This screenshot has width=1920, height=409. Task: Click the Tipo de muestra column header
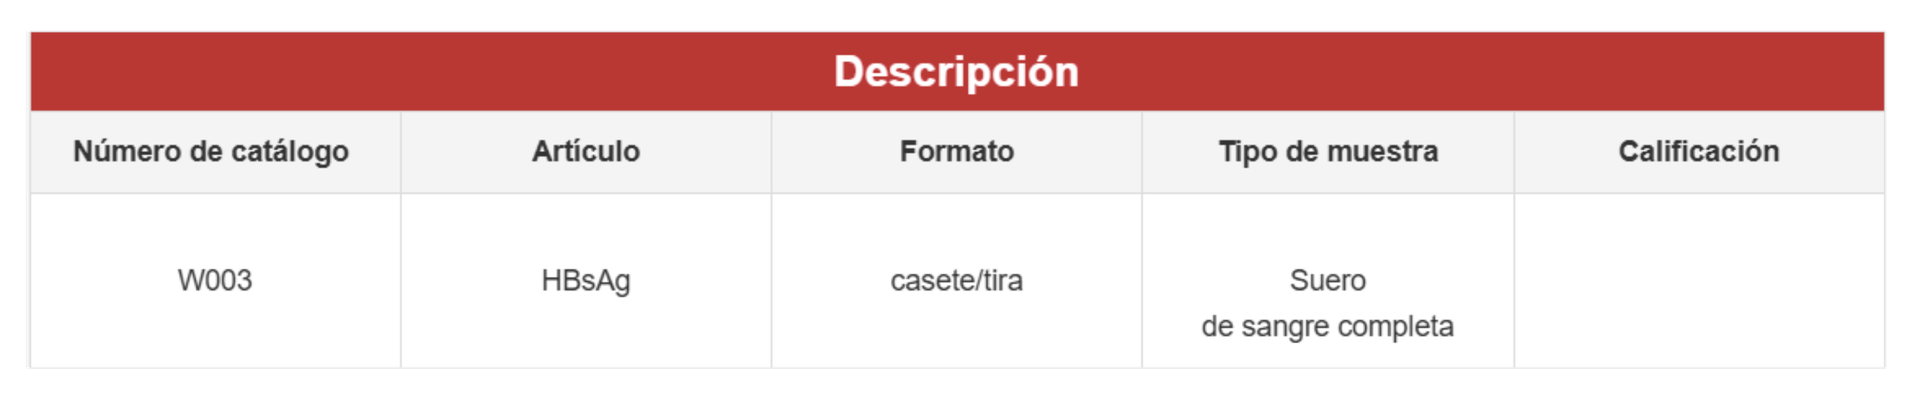coord(1328,151)
